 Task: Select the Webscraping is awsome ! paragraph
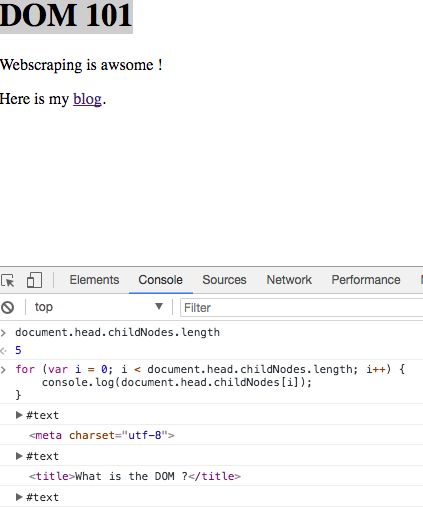point(81,65)
